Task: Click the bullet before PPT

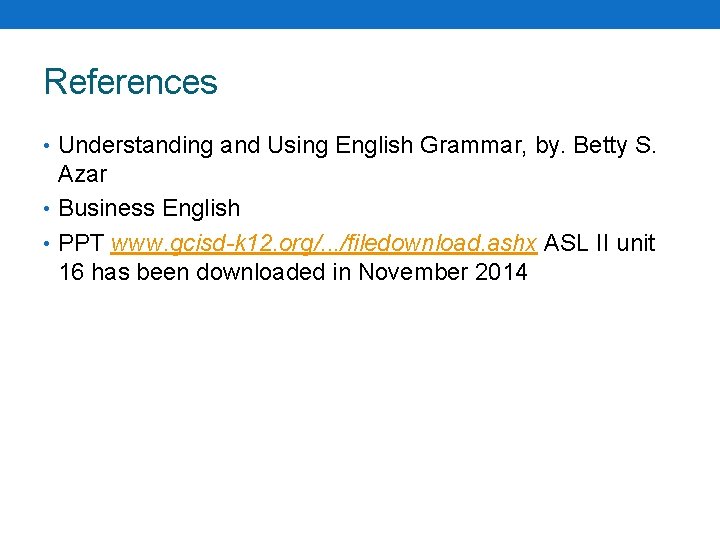Action: (48, 243)
